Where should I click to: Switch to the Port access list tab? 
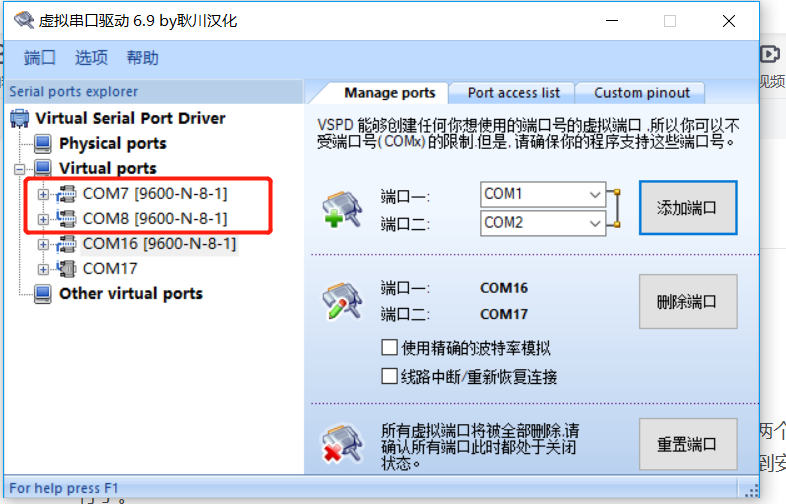tap(513, 93)
